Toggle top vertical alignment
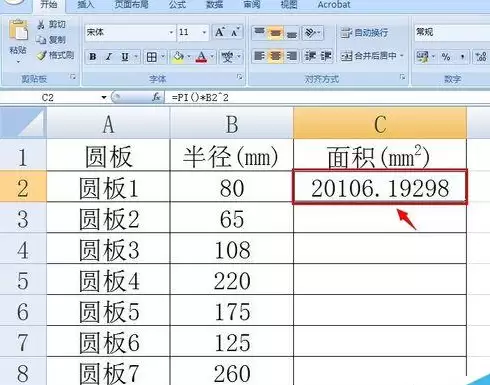Viewport: 490px width, 385px height. (259, 32)
